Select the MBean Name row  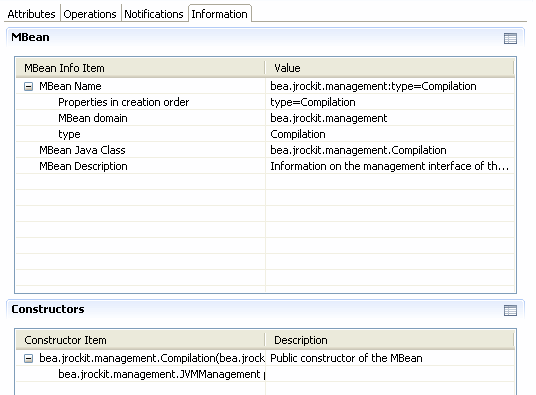coord(265,86)
